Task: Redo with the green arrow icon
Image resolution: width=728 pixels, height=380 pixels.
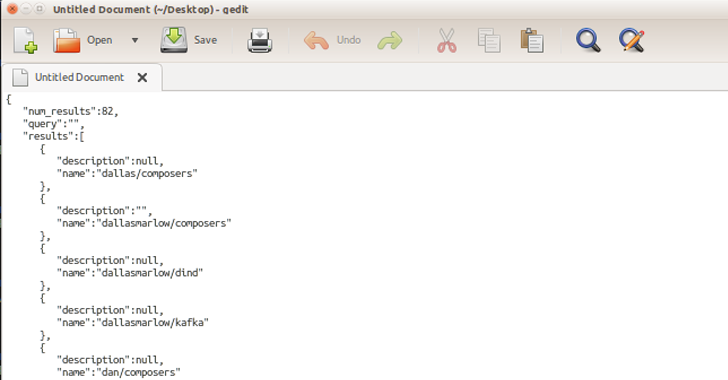Action: tap(390, 40)
